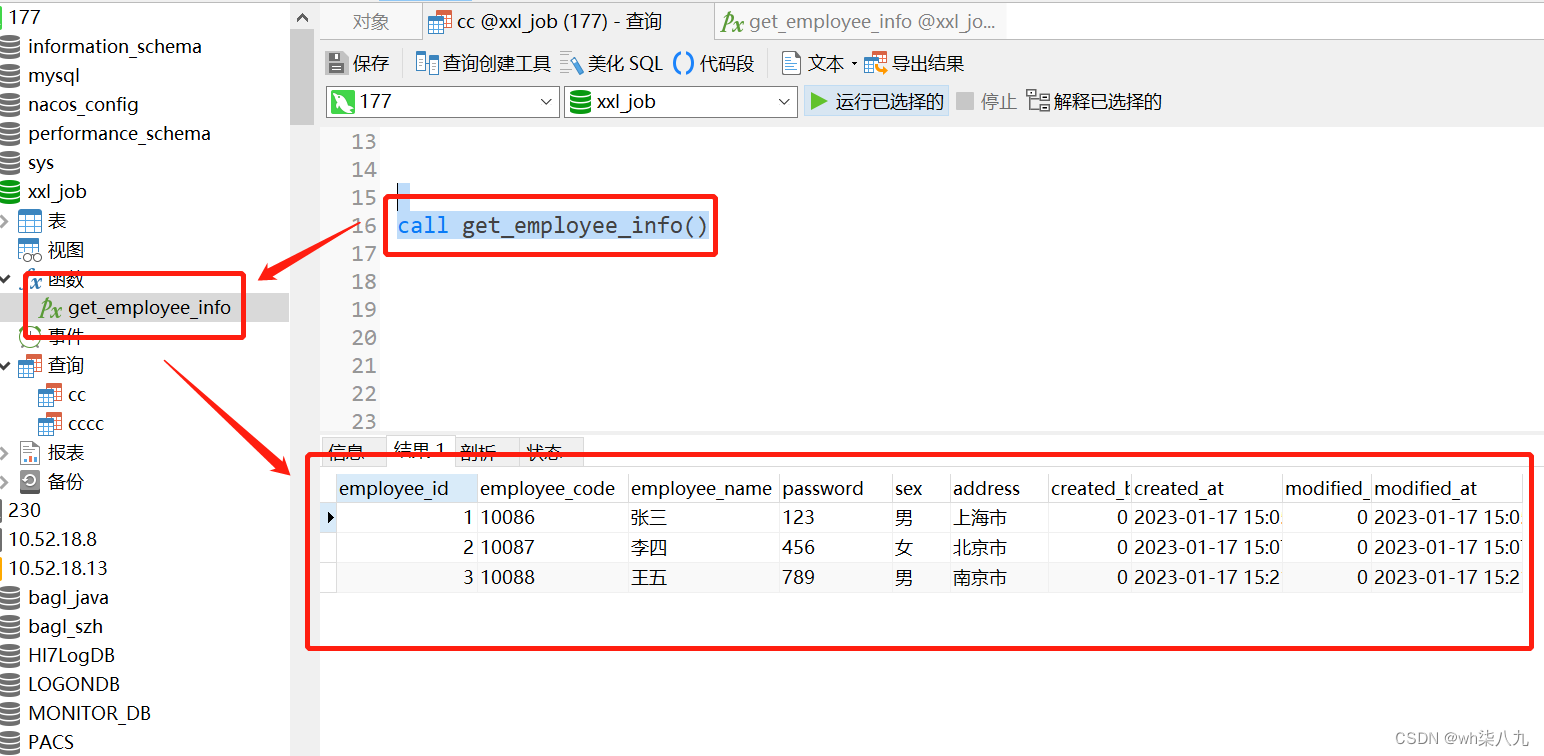Screen dimensions: 1544x756
Task: Click password cell 456
Action: pyautogui.click(x=836, y=548)
